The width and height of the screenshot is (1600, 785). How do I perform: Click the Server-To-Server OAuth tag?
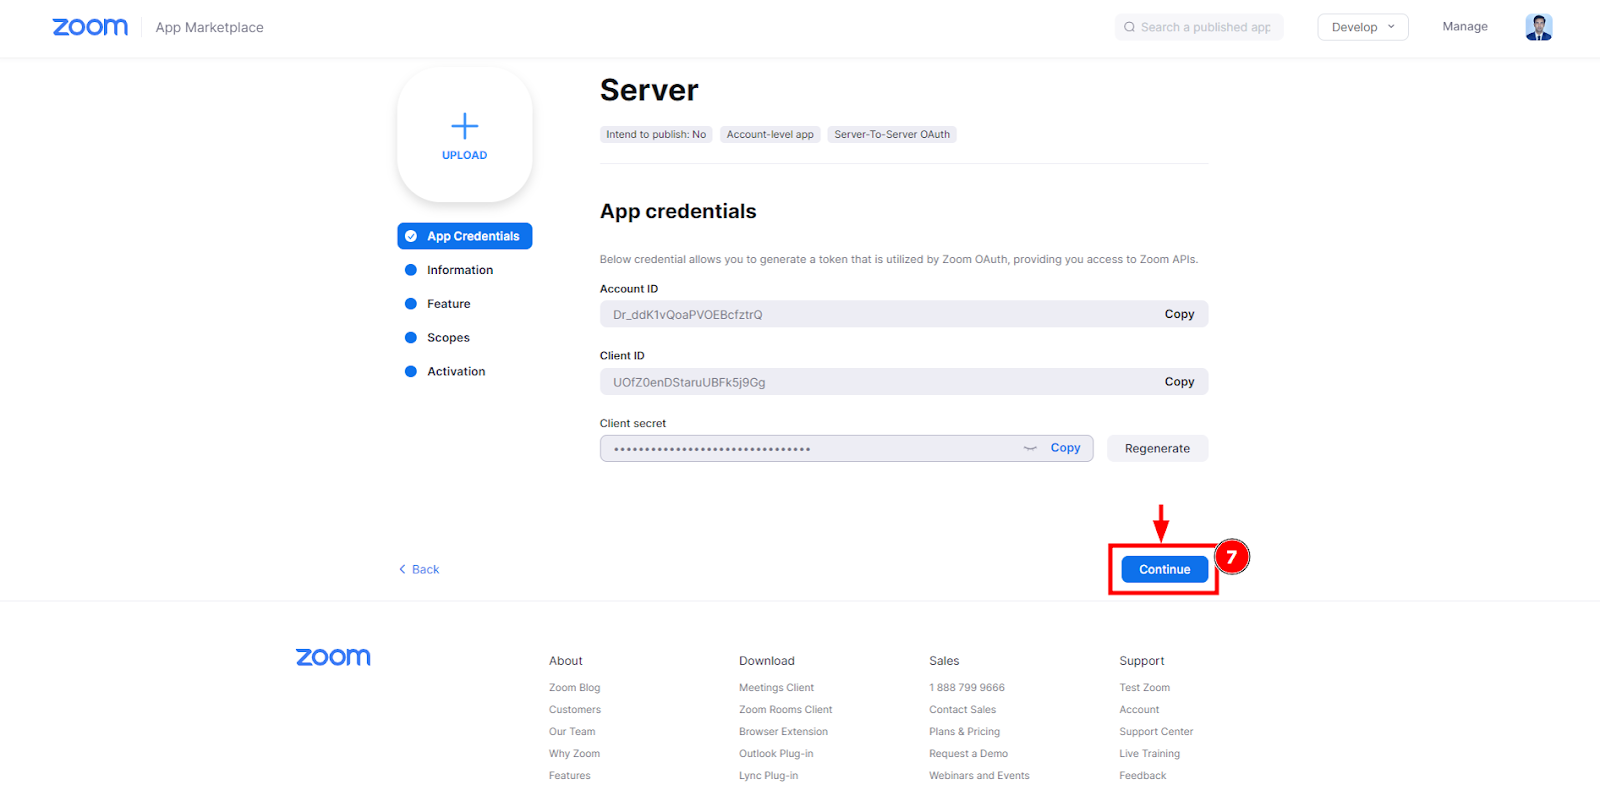(x=892, y=134)
